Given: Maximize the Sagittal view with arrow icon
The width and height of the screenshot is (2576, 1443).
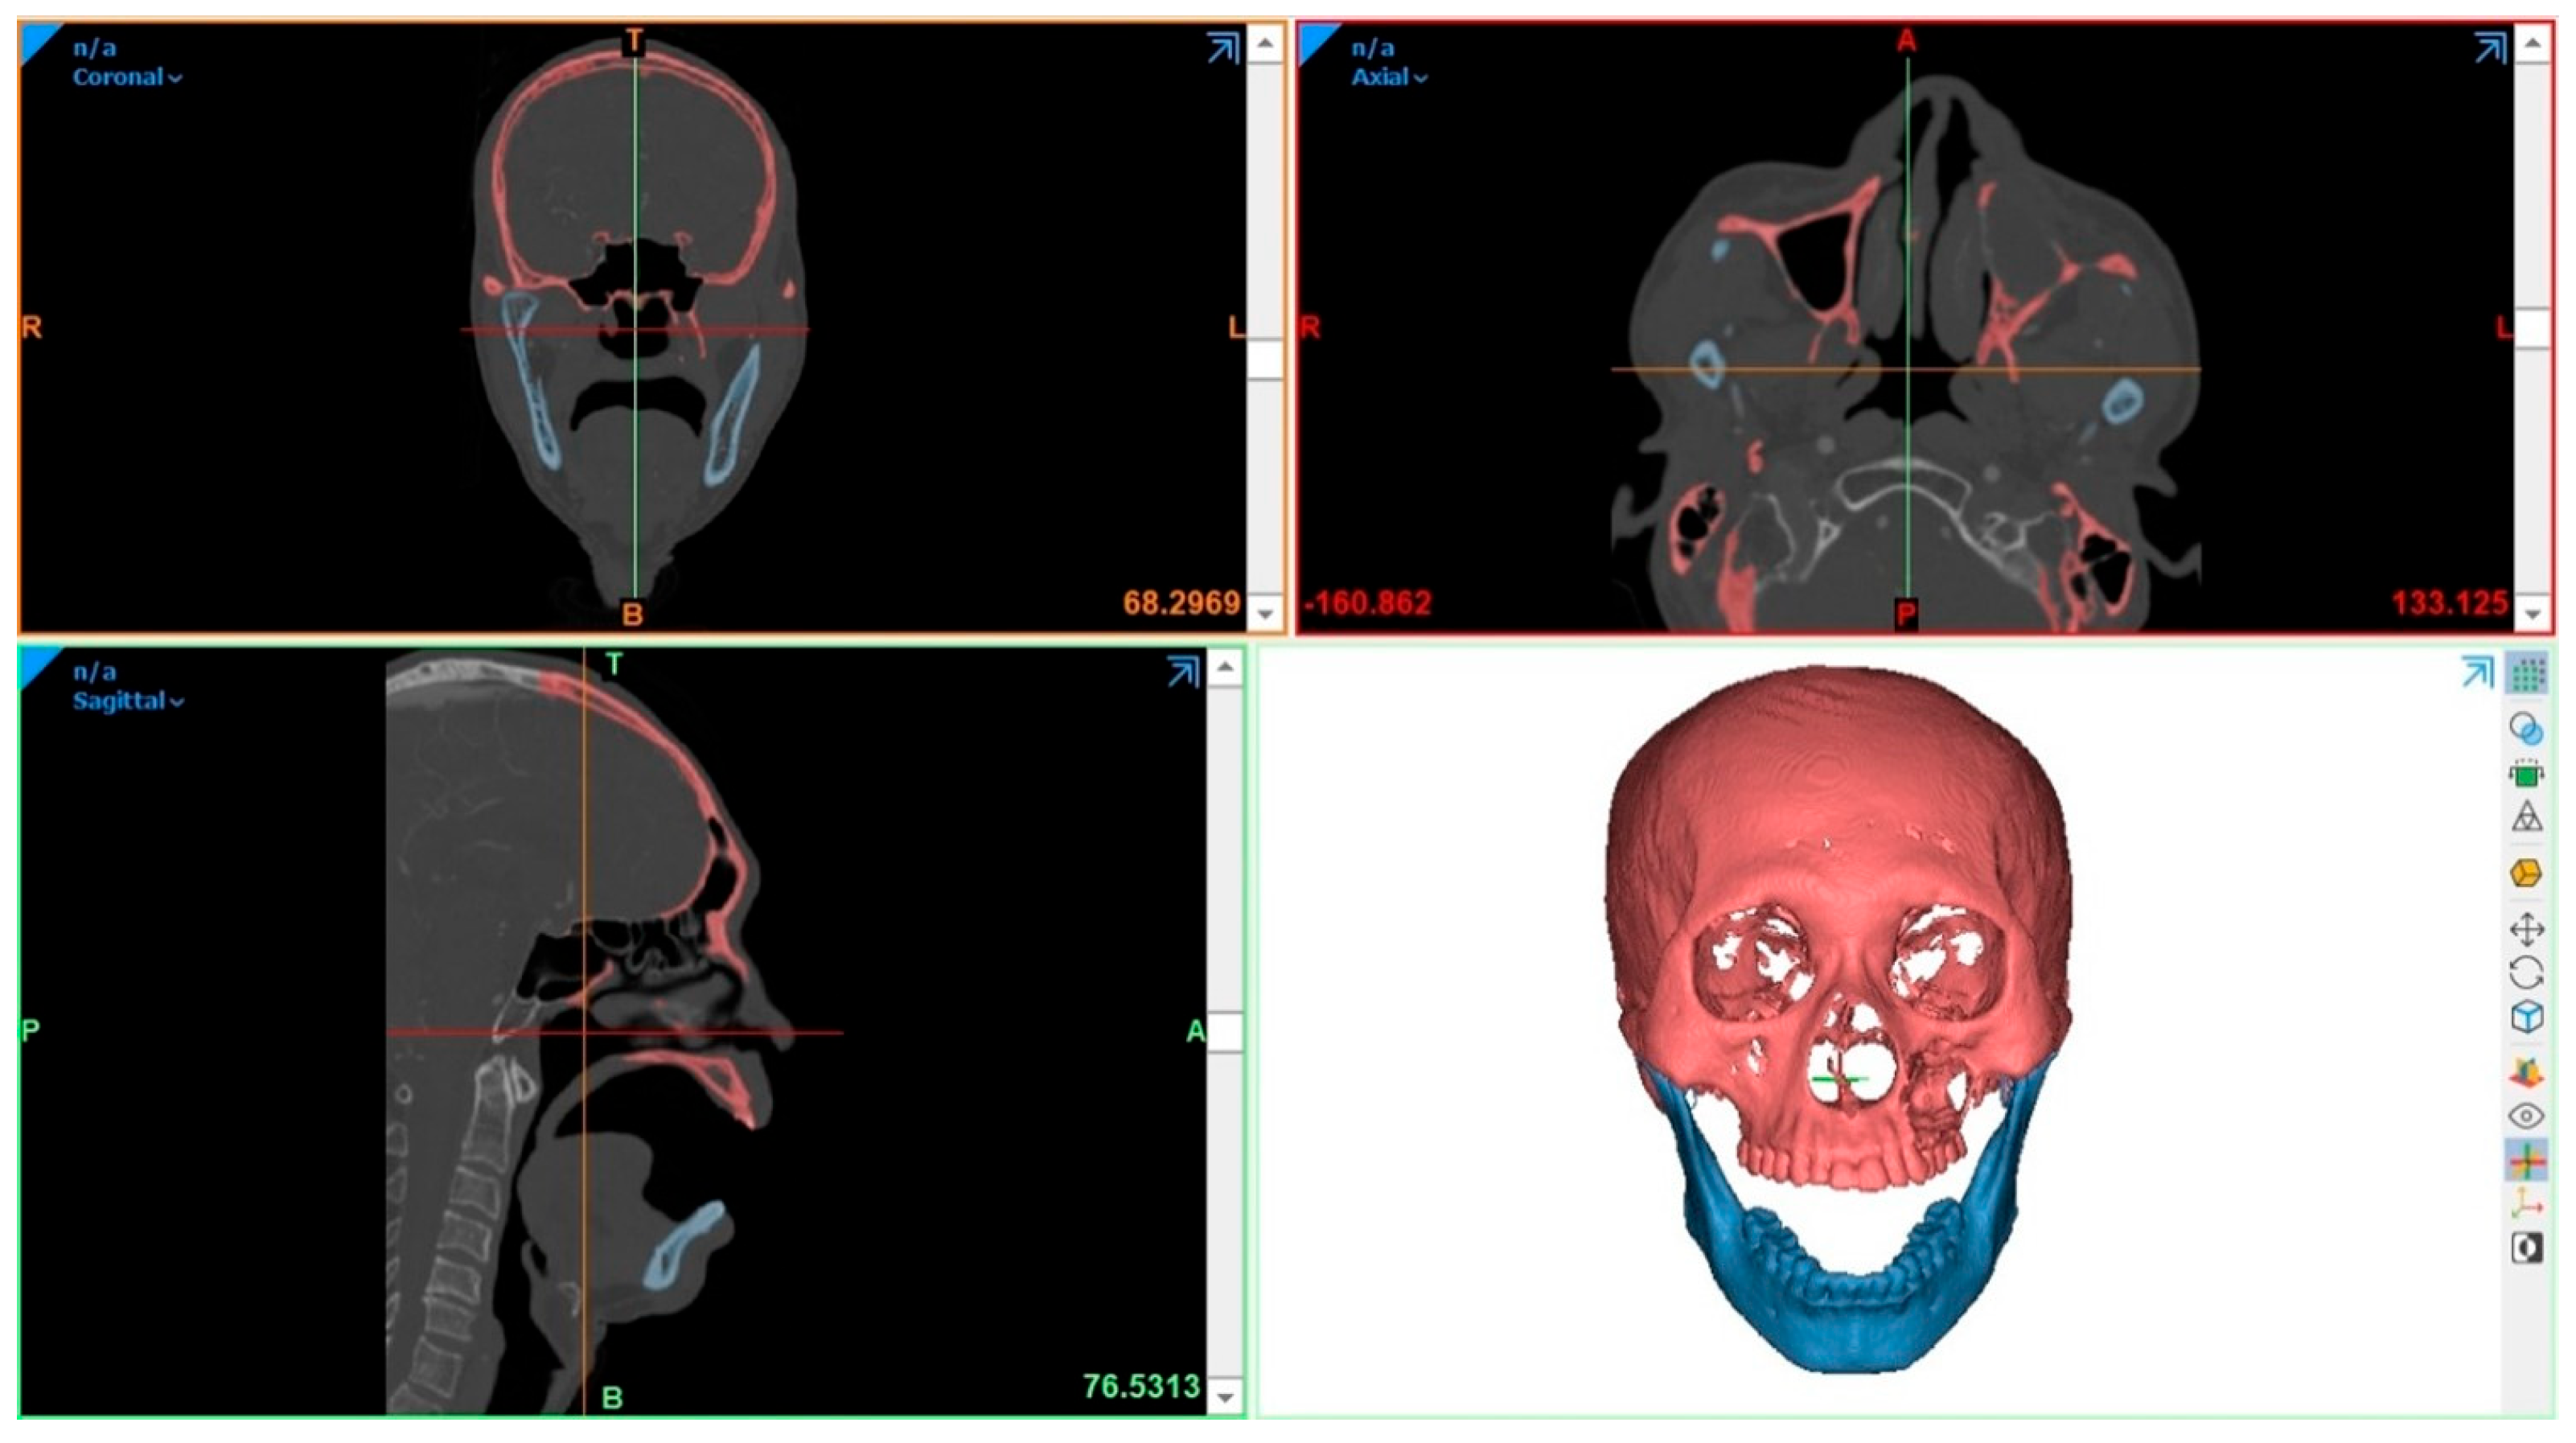Looking at the screenshot, I should (x=1183, y=672).
